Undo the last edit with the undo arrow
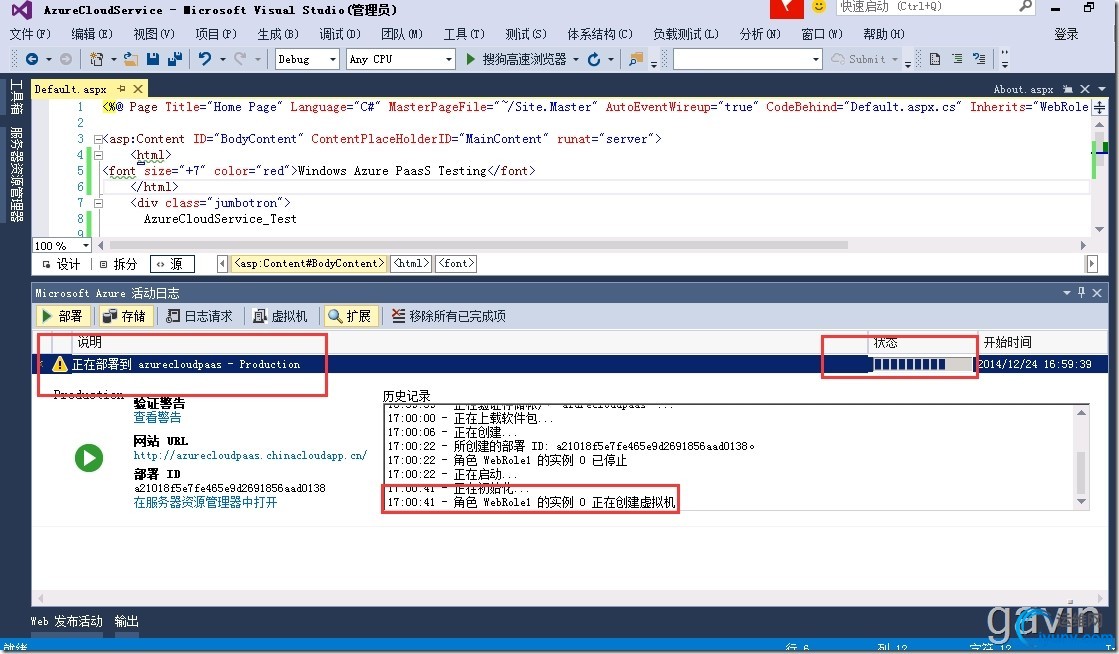The image size is (1119, 654). point(205,59)
